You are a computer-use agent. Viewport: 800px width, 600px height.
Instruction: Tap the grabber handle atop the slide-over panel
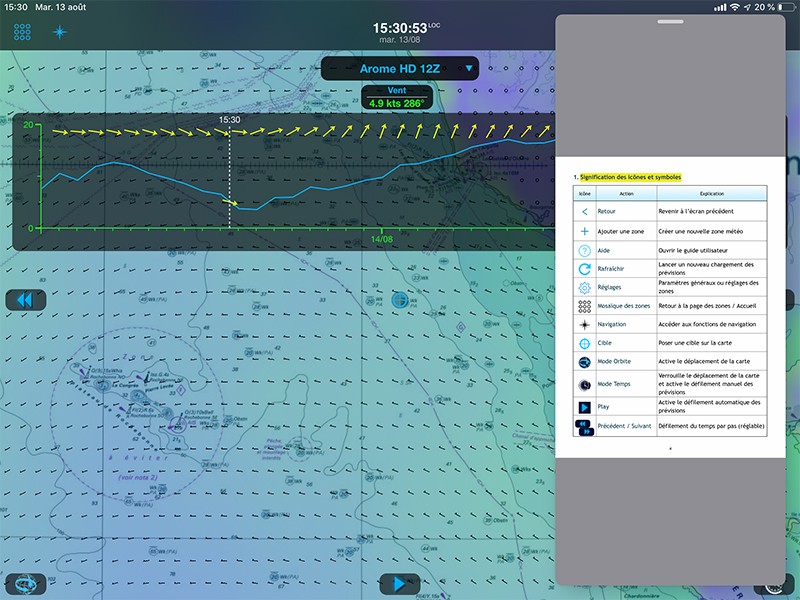click(x=669, y=21)
